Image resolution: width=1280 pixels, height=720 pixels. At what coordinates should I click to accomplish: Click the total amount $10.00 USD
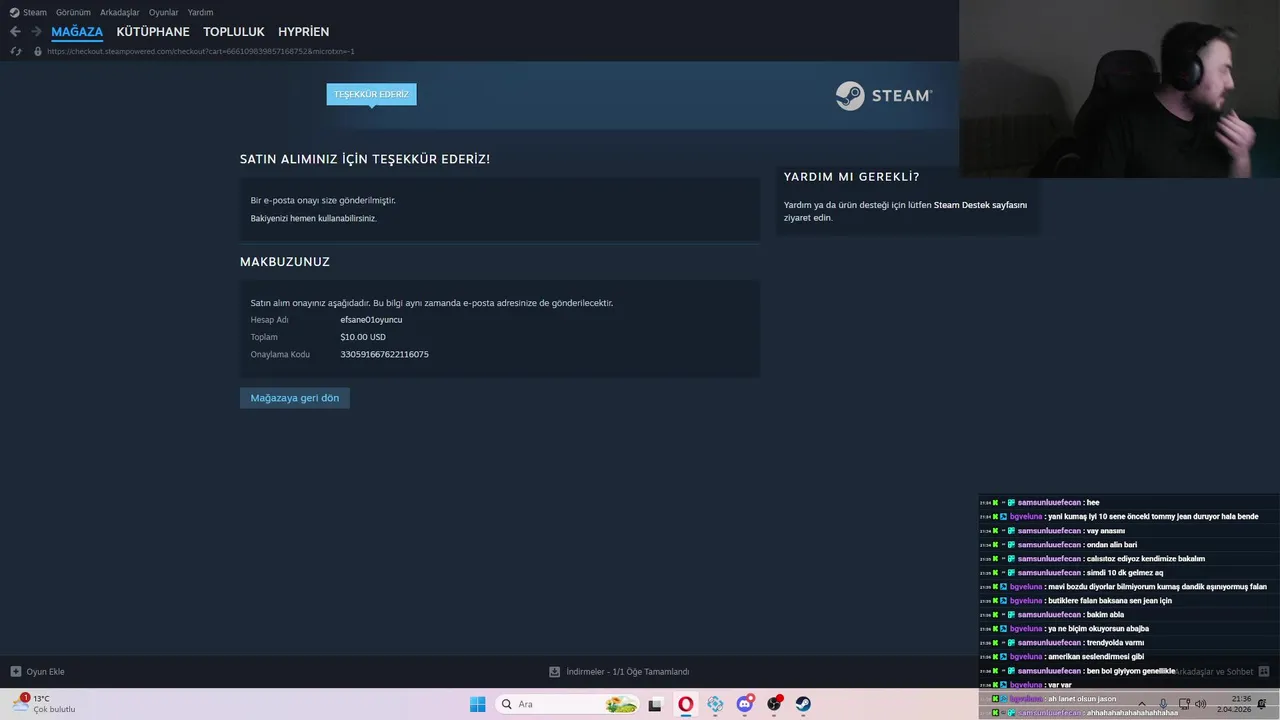[x=363, y=337]
